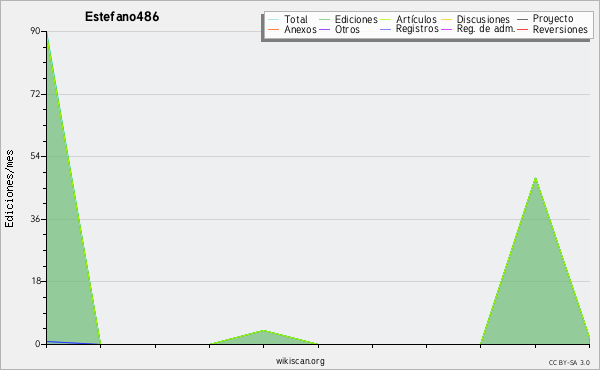The height and width of the screenshot is (370, 600).
Task: Click the orange Anexos legend line swatch
Action: [x=274, y=29]
